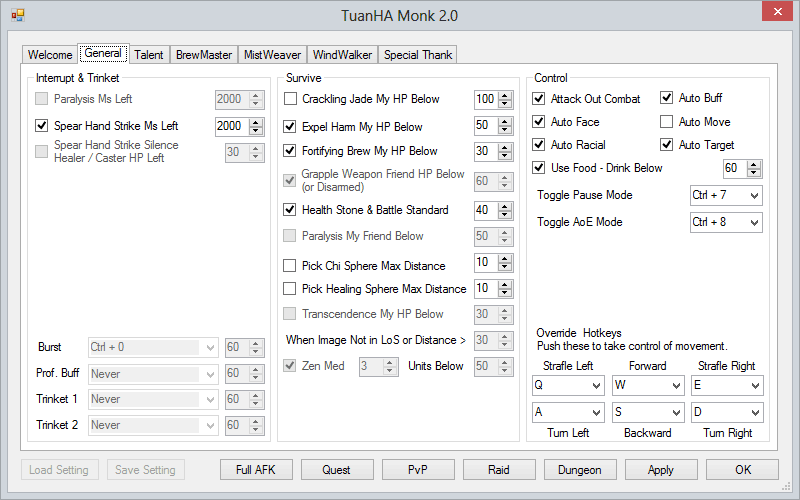
Task: Switch to the BrewMaster tab
Action: pyautogui.click(x=203, y=55)
